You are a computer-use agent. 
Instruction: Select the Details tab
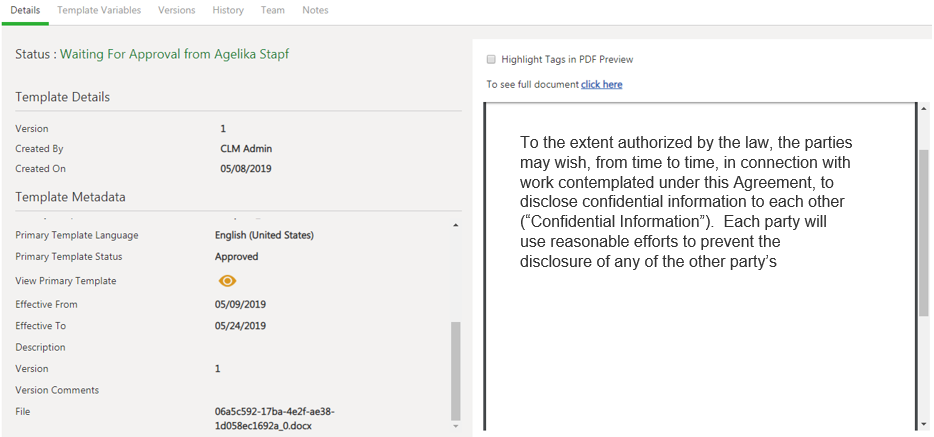coord(25,10)
